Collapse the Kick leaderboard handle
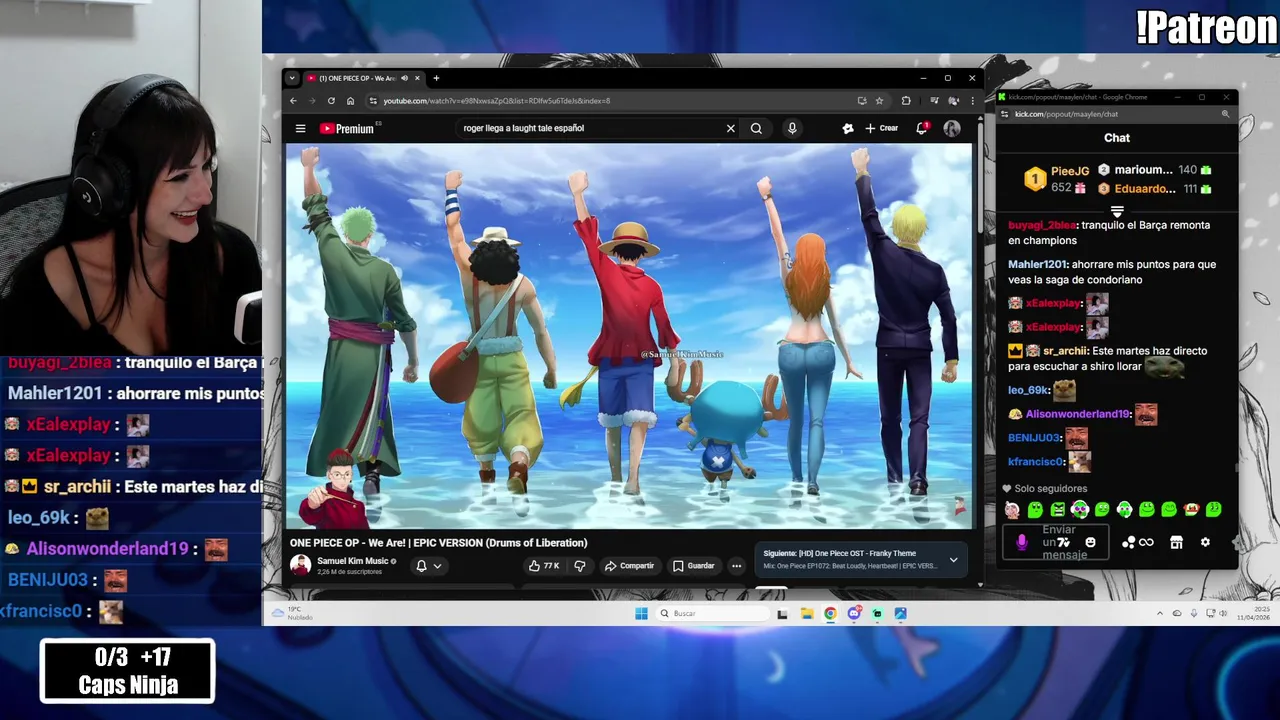1280x720 pixels. (1117, 212)
